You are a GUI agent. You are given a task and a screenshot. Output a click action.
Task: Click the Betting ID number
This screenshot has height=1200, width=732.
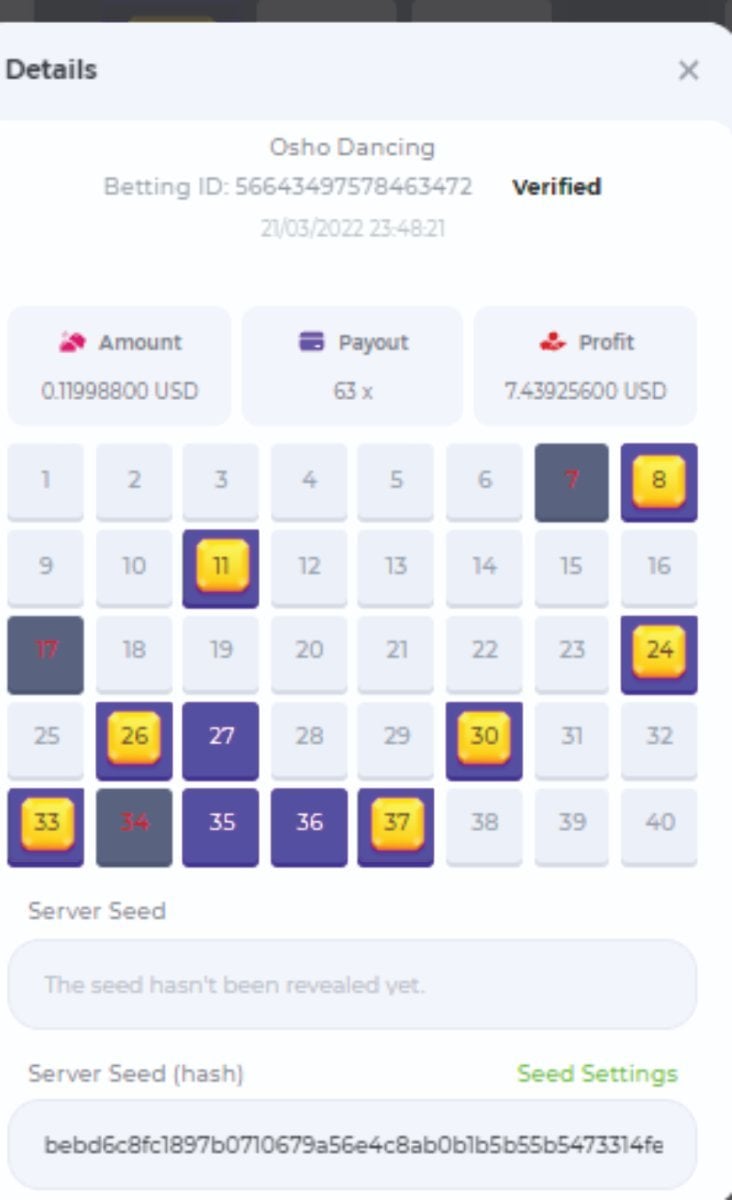pos(353,187)
